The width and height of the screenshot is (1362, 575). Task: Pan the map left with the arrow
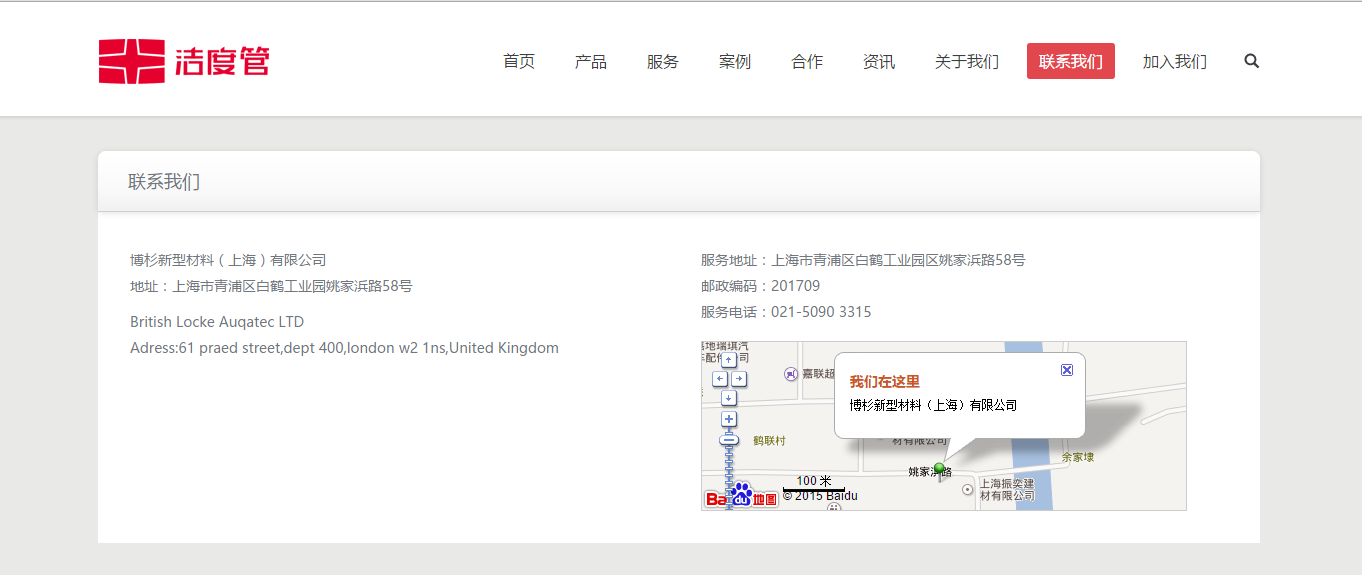click(x=719, y=379)
